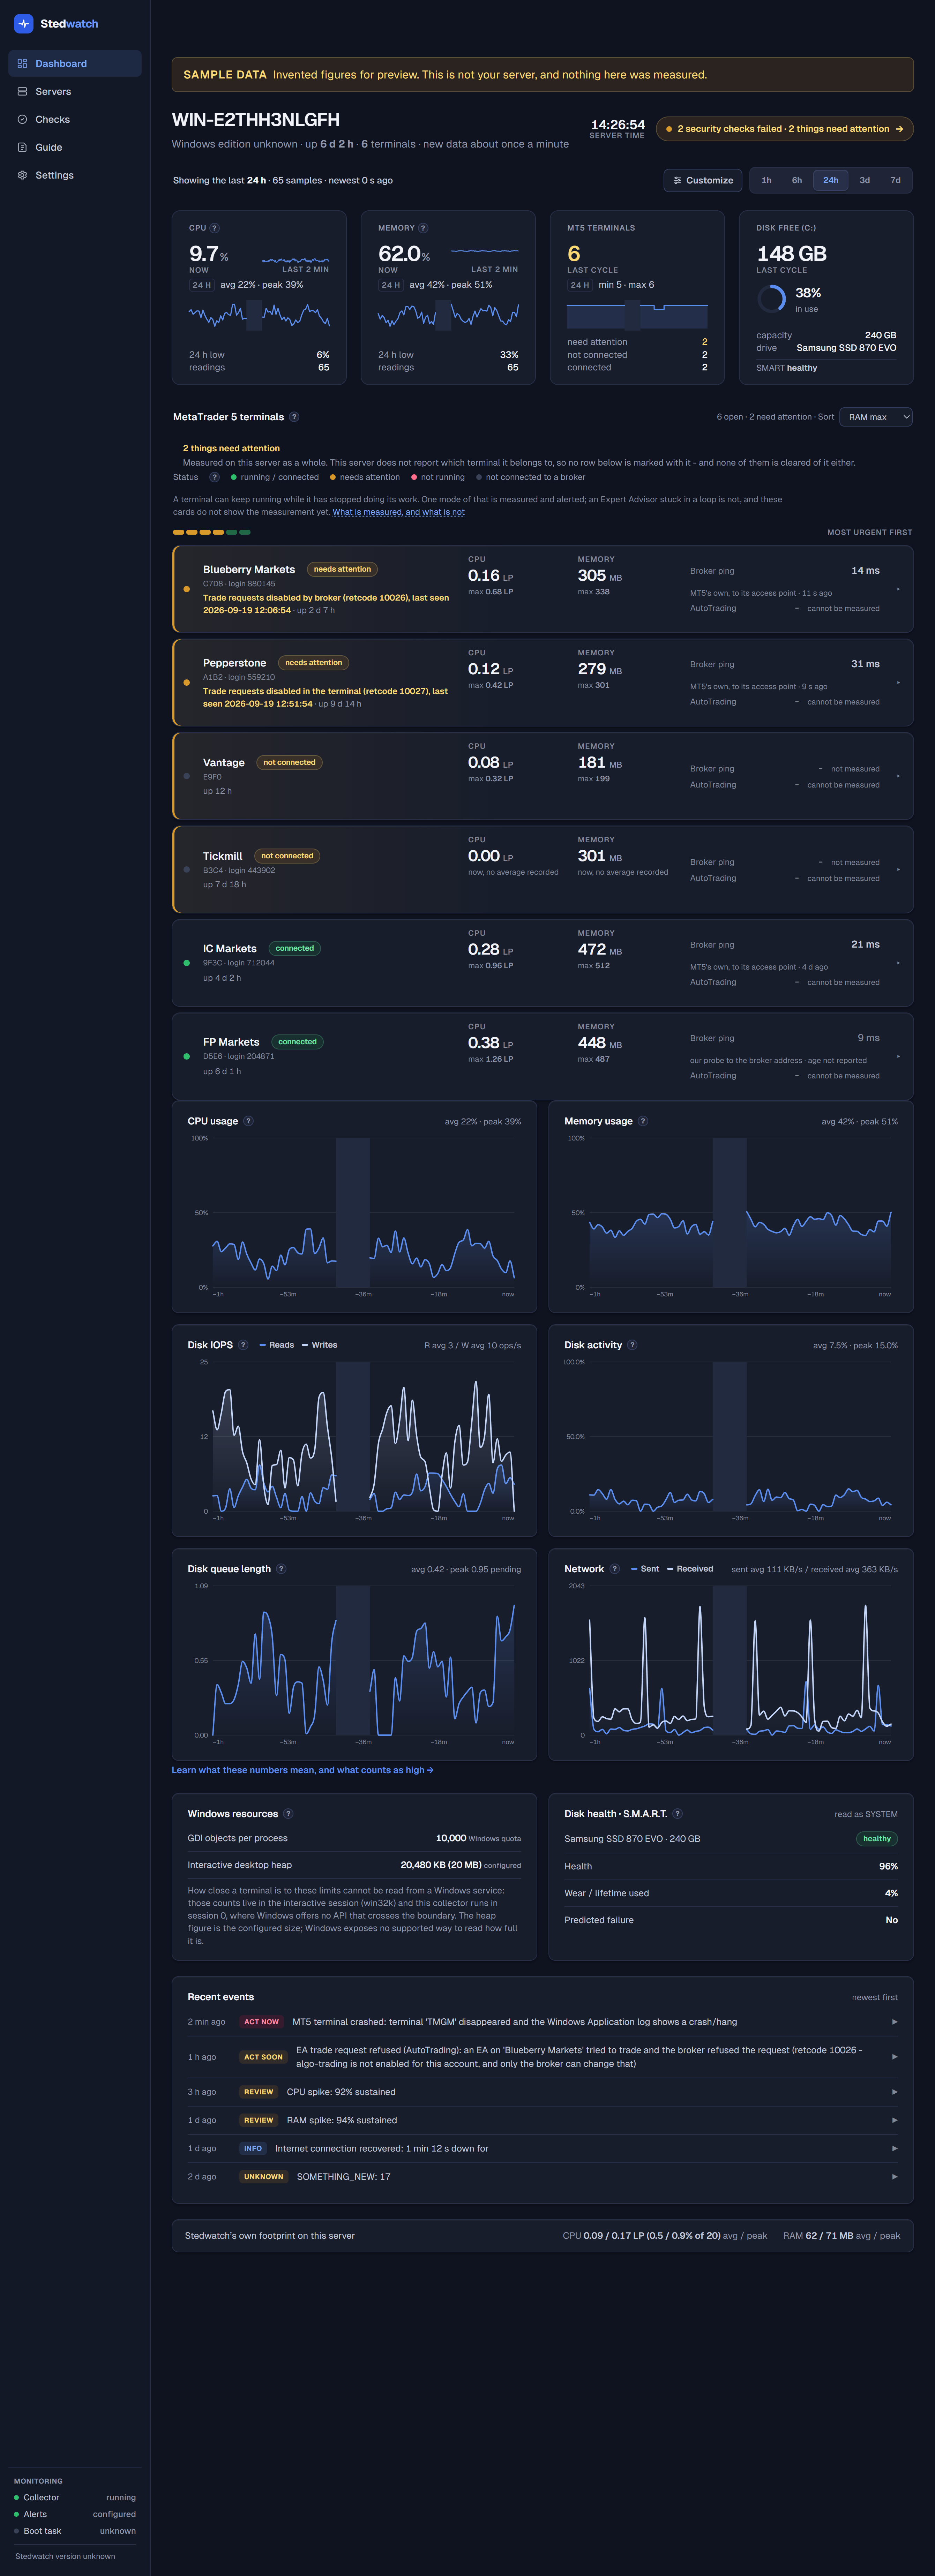The image size is (935, 2576).
Task: Expand the Blueberry Markets terminal card
Action: click(x=543, y=589)
